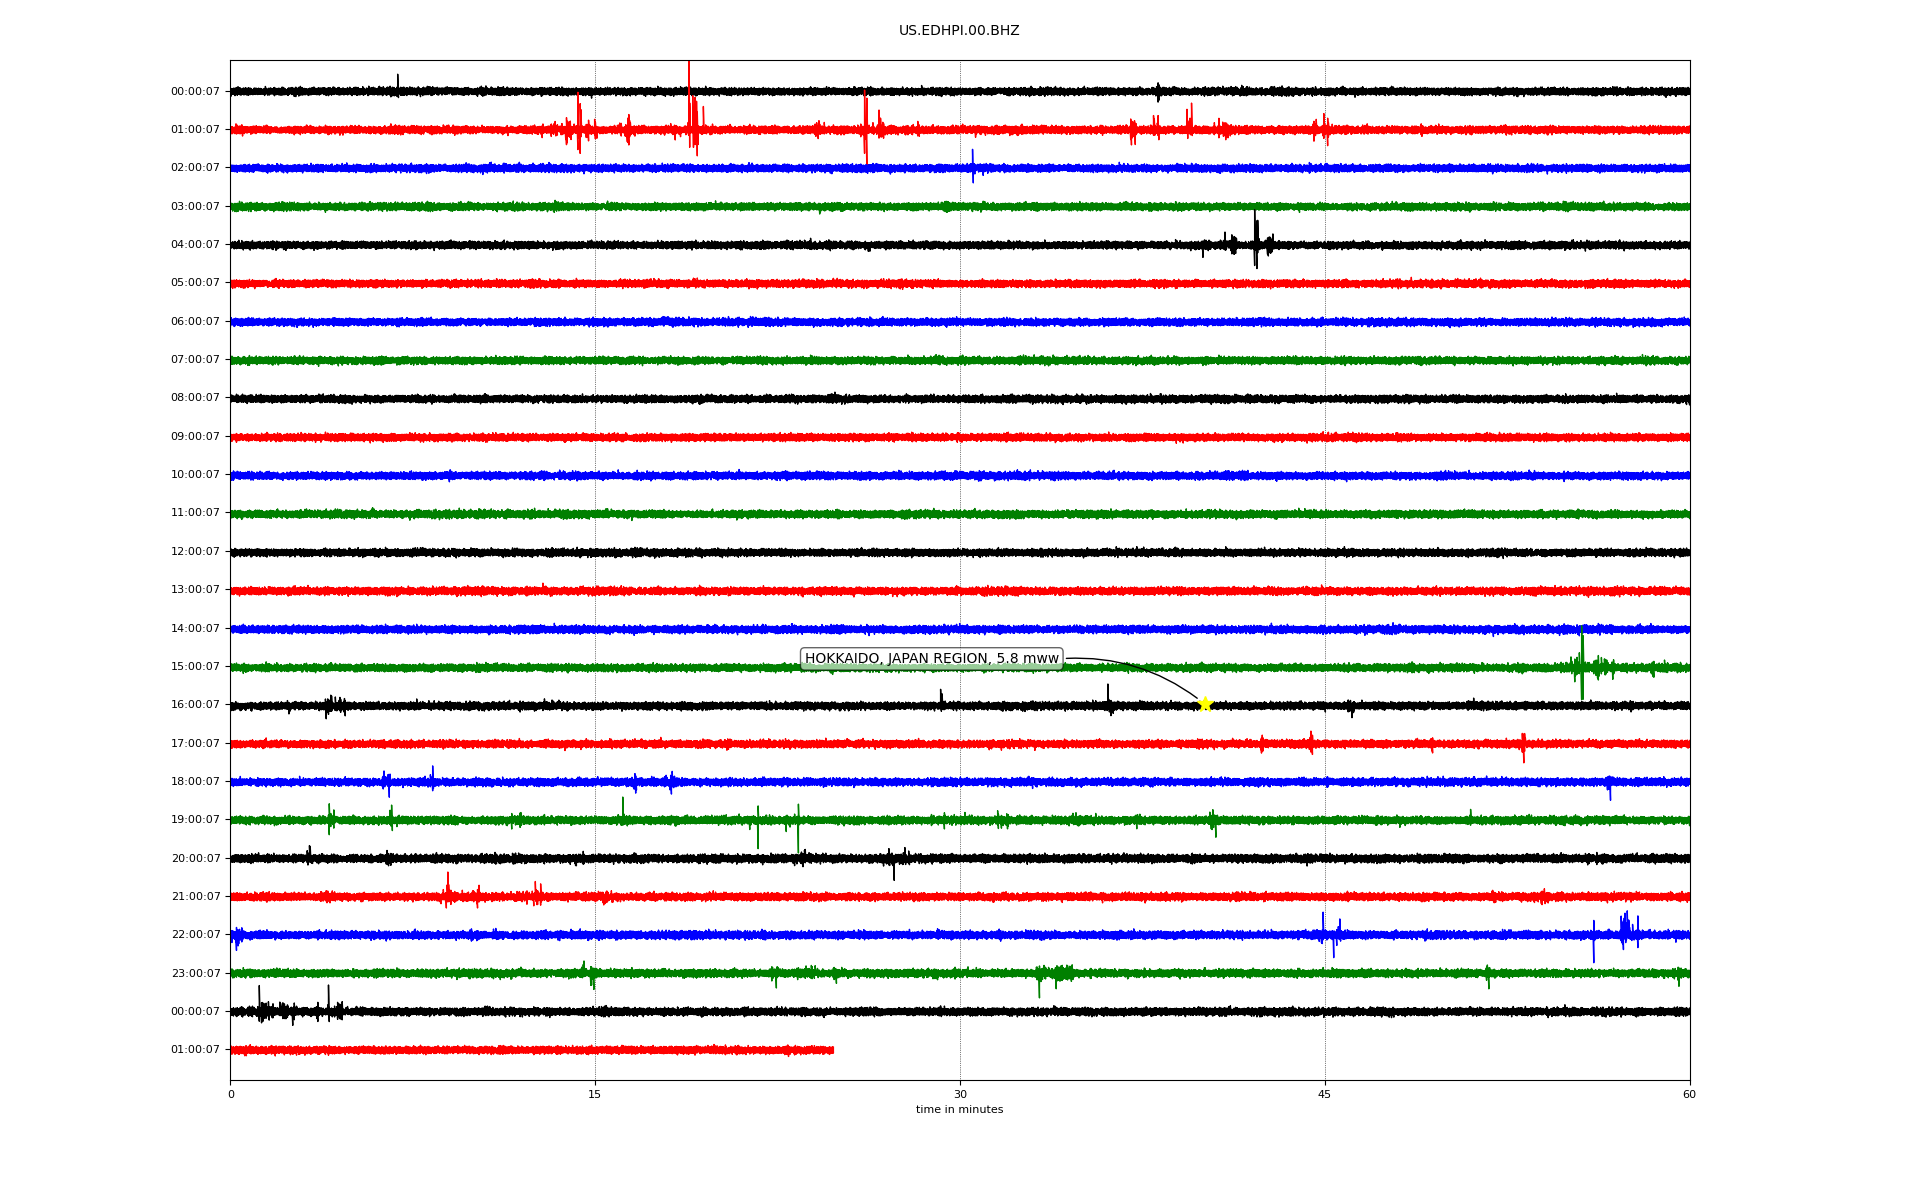Click the 12:00:07 time label
The height and width of the screenshot is (1200, 1920).
pos(195,552)
